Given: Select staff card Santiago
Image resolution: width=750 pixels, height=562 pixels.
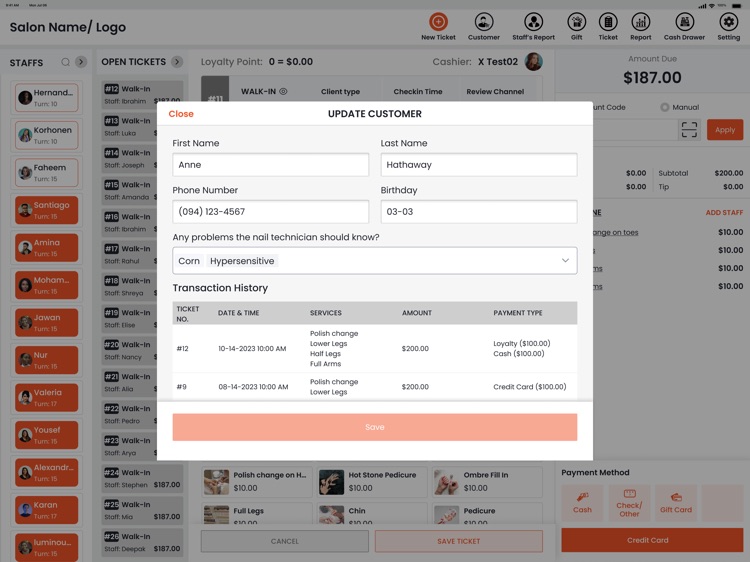Looking at the screenshot, I should (x=46, y=210).
